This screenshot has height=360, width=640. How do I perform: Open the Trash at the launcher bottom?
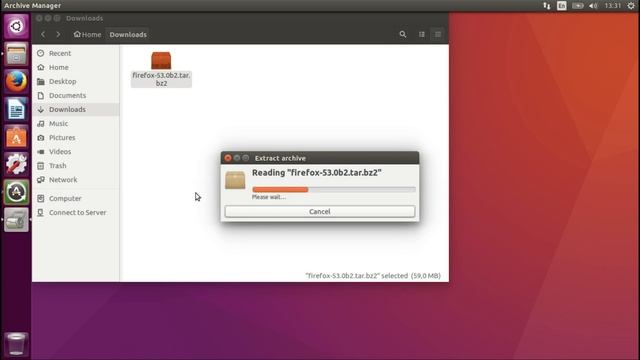point(16,344)
